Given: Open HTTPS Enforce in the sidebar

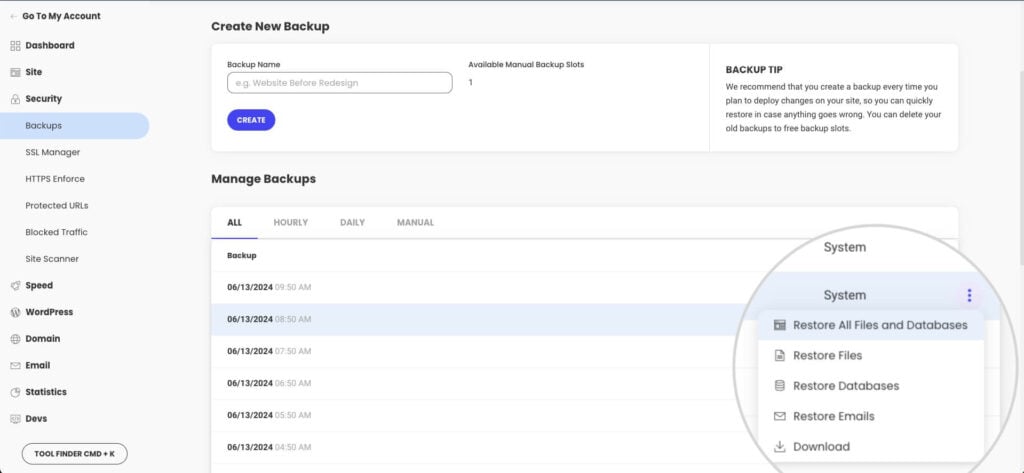Looking at the screenshot, I should pyautogui.click(x=55, y=179).
